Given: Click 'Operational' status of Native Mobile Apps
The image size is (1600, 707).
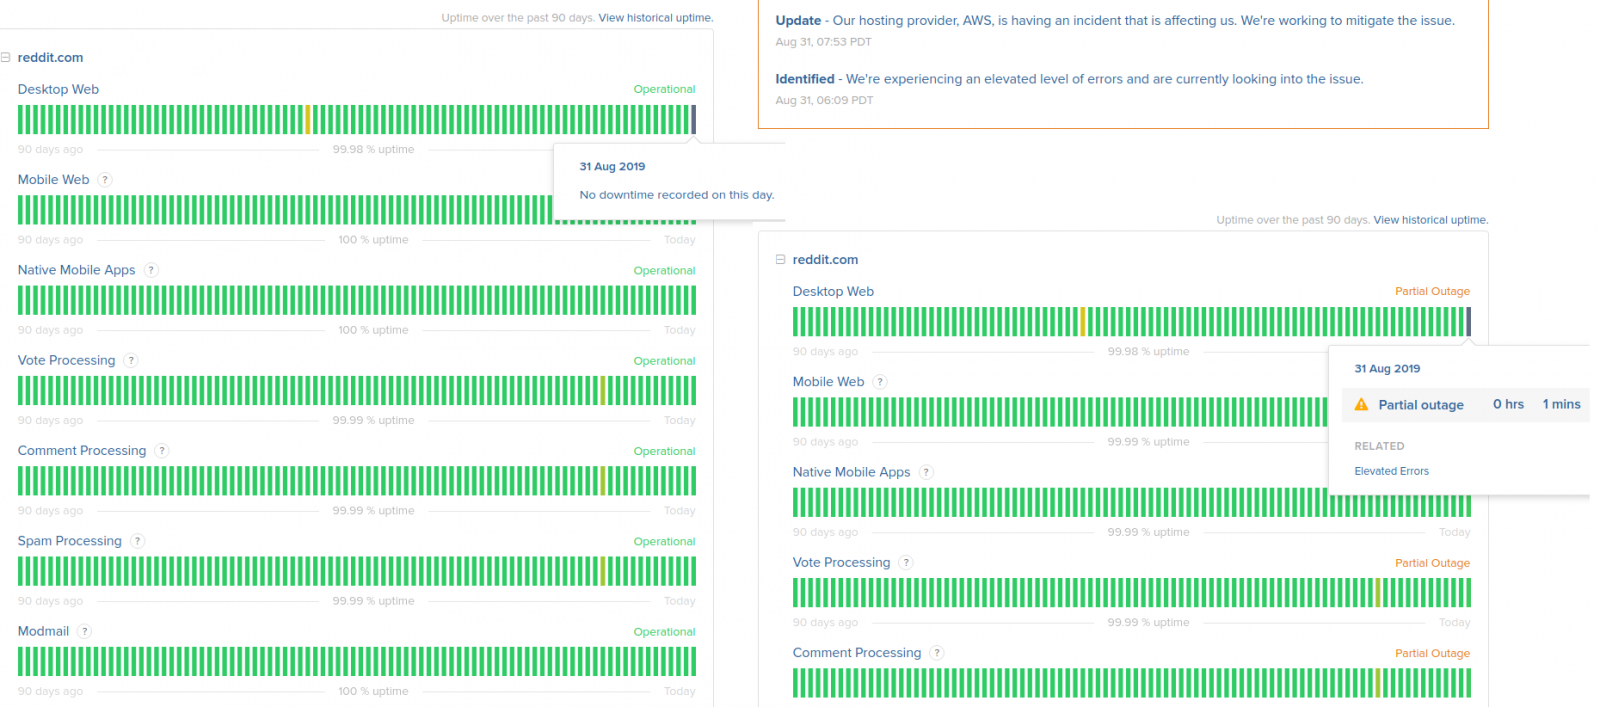Looking at the screenshot, I should click(664, 270).
